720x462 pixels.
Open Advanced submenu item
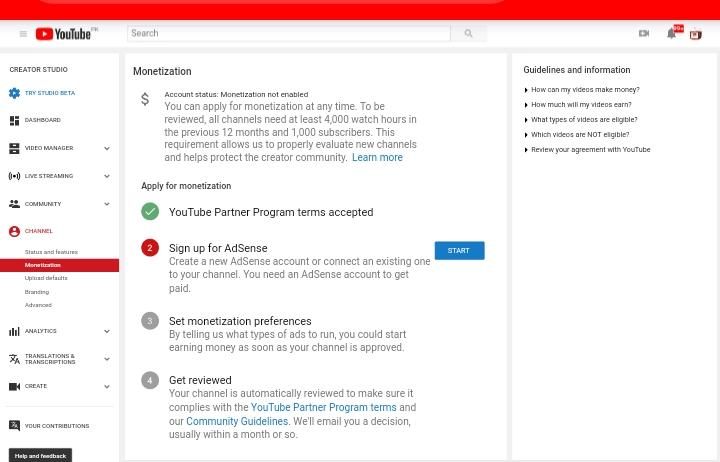(38, 305)
